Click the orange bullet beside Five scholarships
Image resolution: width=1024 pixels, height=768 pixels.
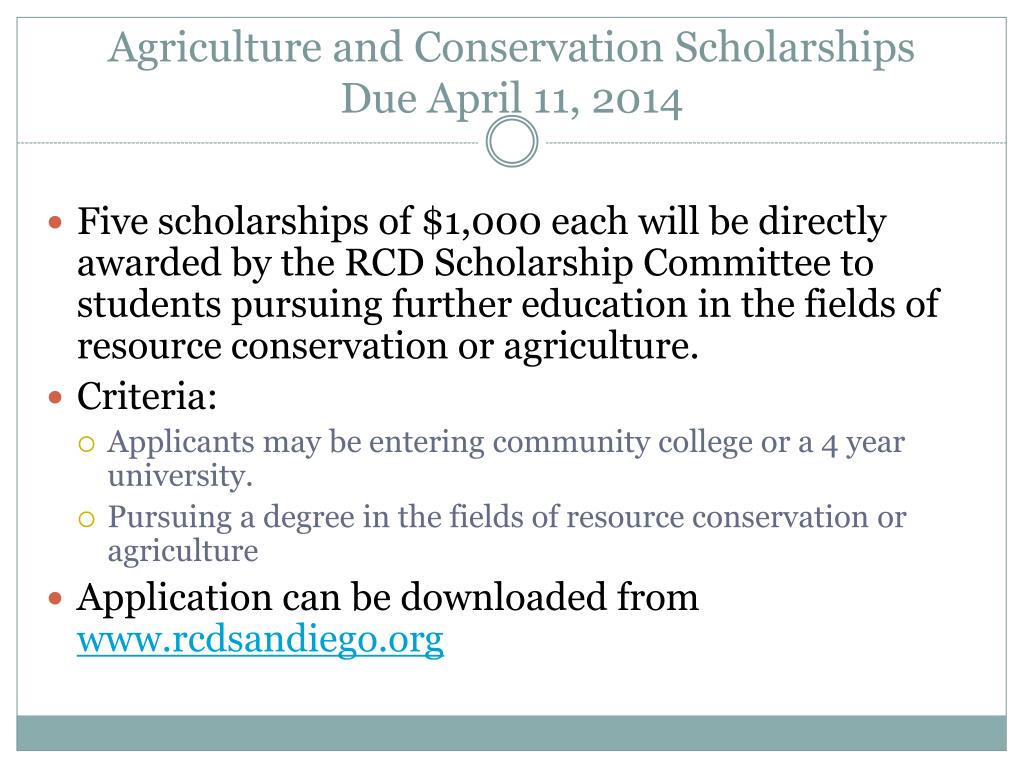point(56,222)
